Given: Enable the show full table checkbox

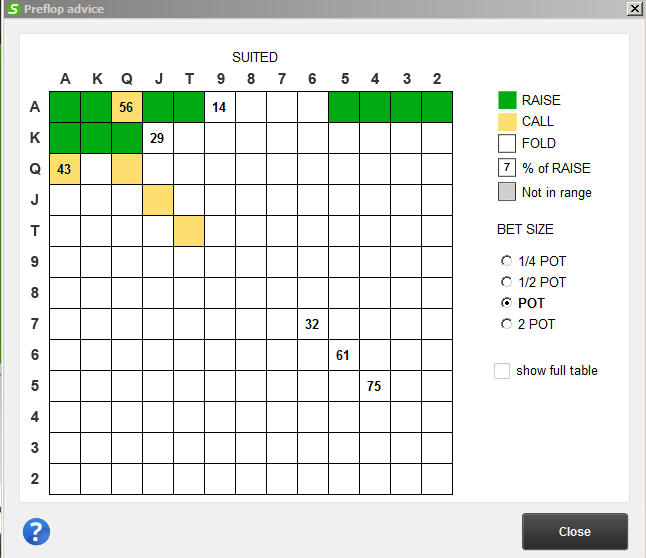Looking at the screenshot, I should point(502,370).
